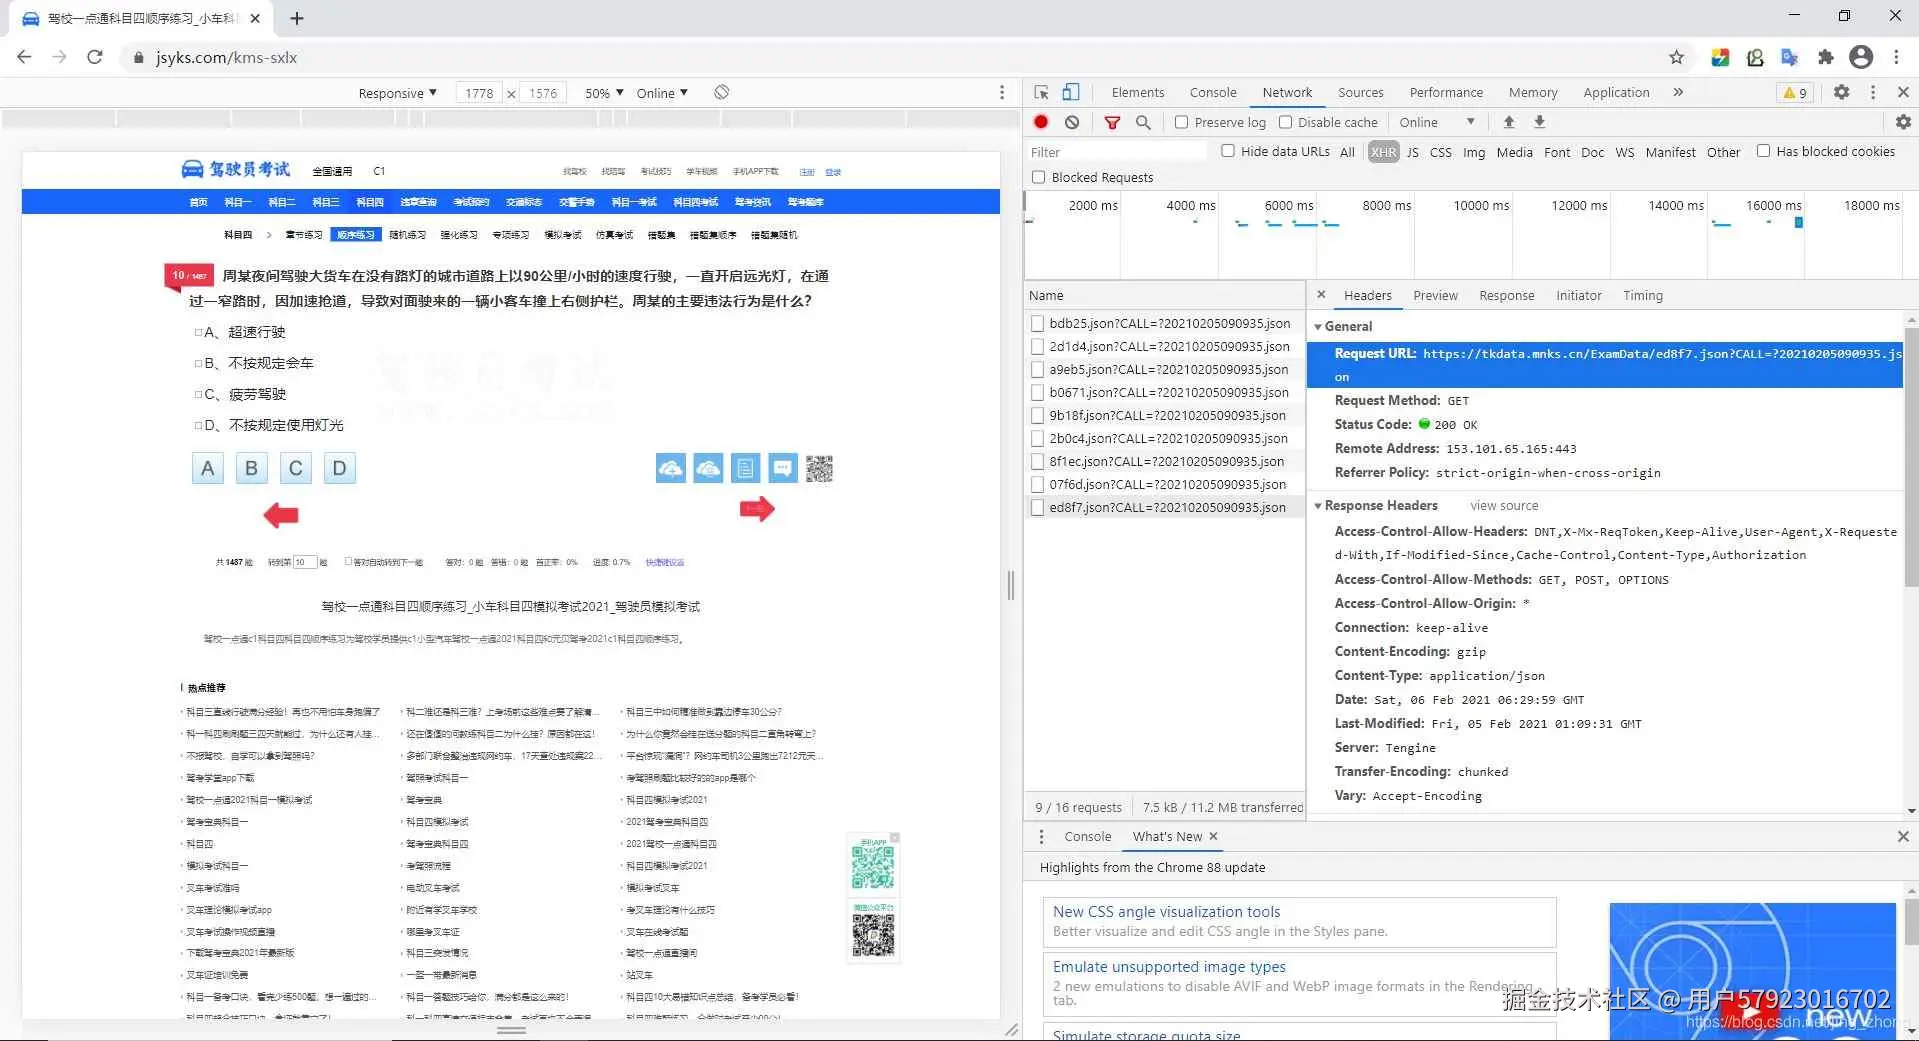
Task: Open New CSS angle visualization tools link
Action: pos(1166,912)
